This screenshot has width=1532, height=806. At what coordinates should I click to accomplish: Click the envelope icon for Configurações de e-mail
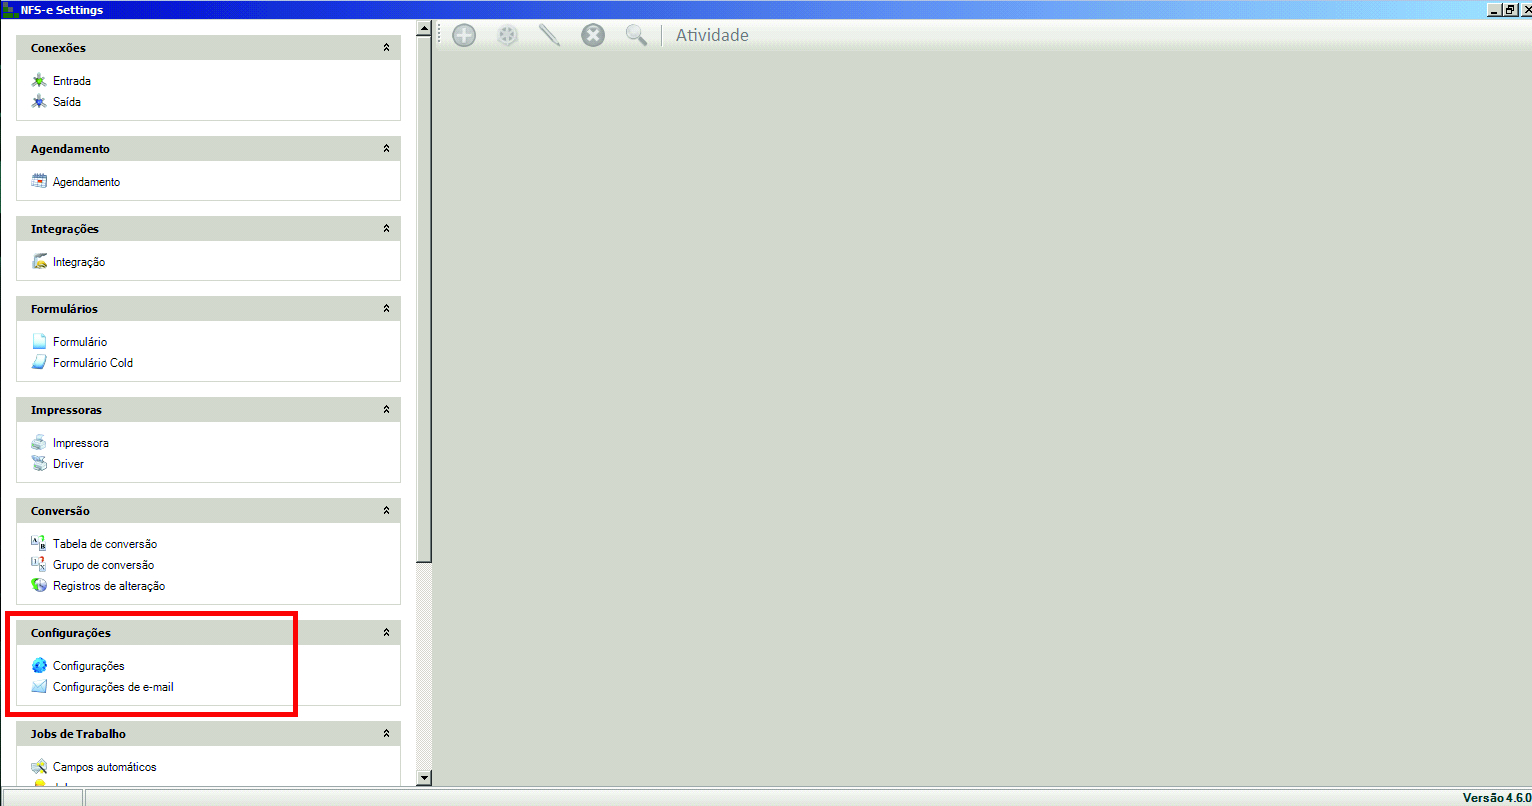pos(39,687)
